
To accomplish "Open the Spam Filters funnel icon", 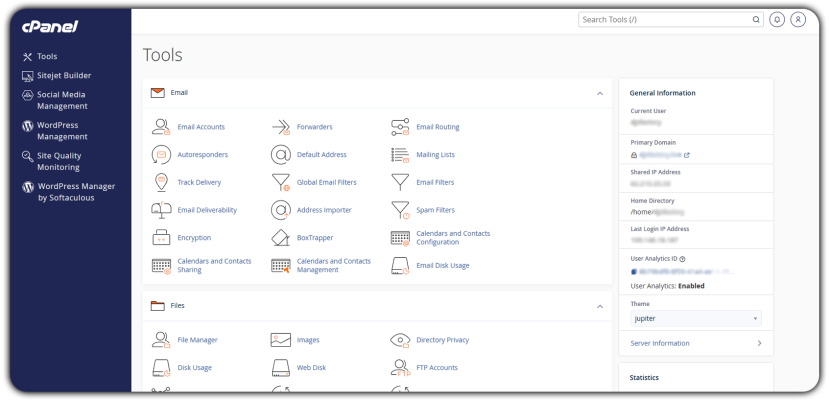I will (400, 210).
